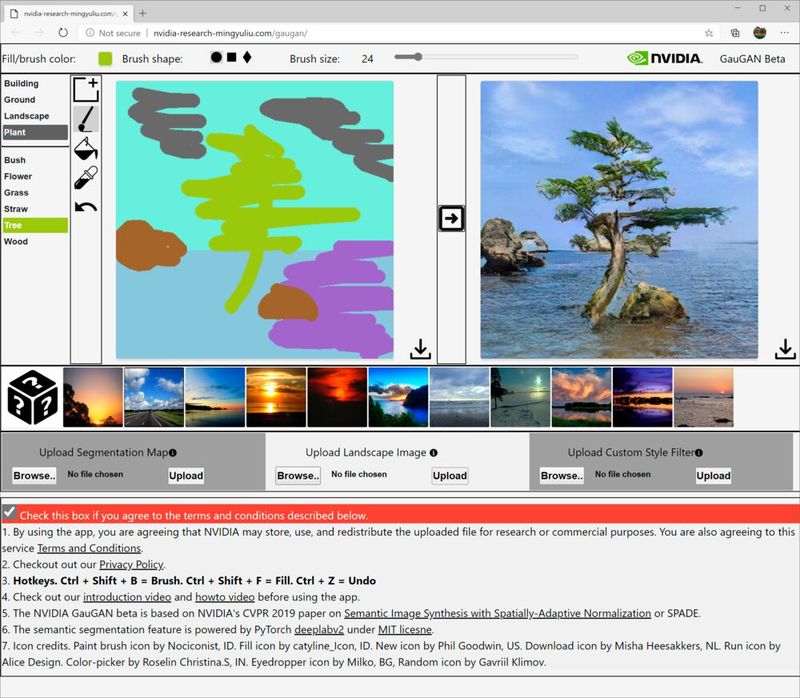Bookmark this page with the star icon
Image resolution: width=800 pixels, height=698 pixels.
(x=709, y=33)
